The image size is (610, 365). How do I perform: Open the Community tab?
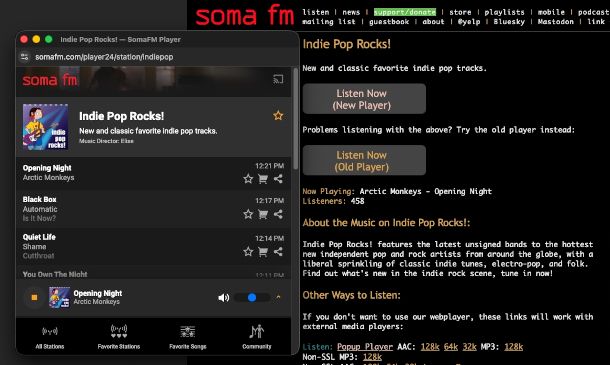256,337
